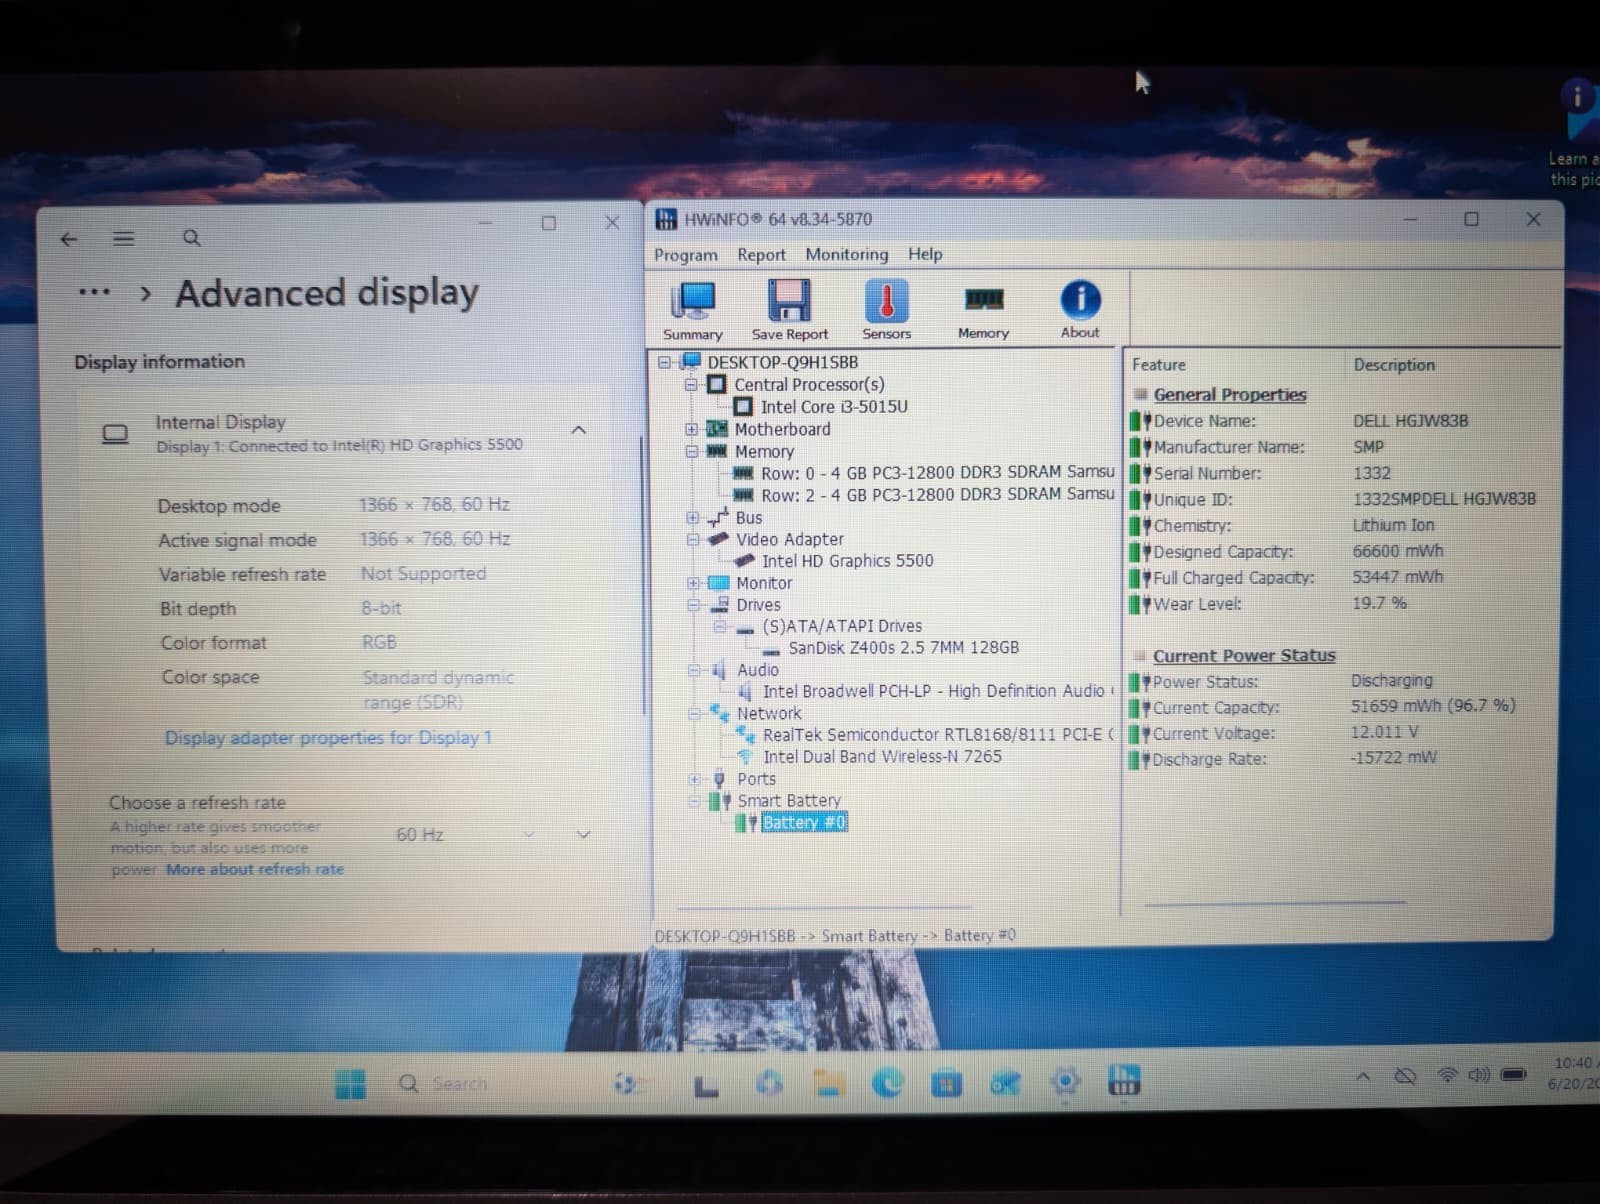This screenshot has height=1204, width=1600.
Task: Click the Description column header
Action: [1394, 365]
